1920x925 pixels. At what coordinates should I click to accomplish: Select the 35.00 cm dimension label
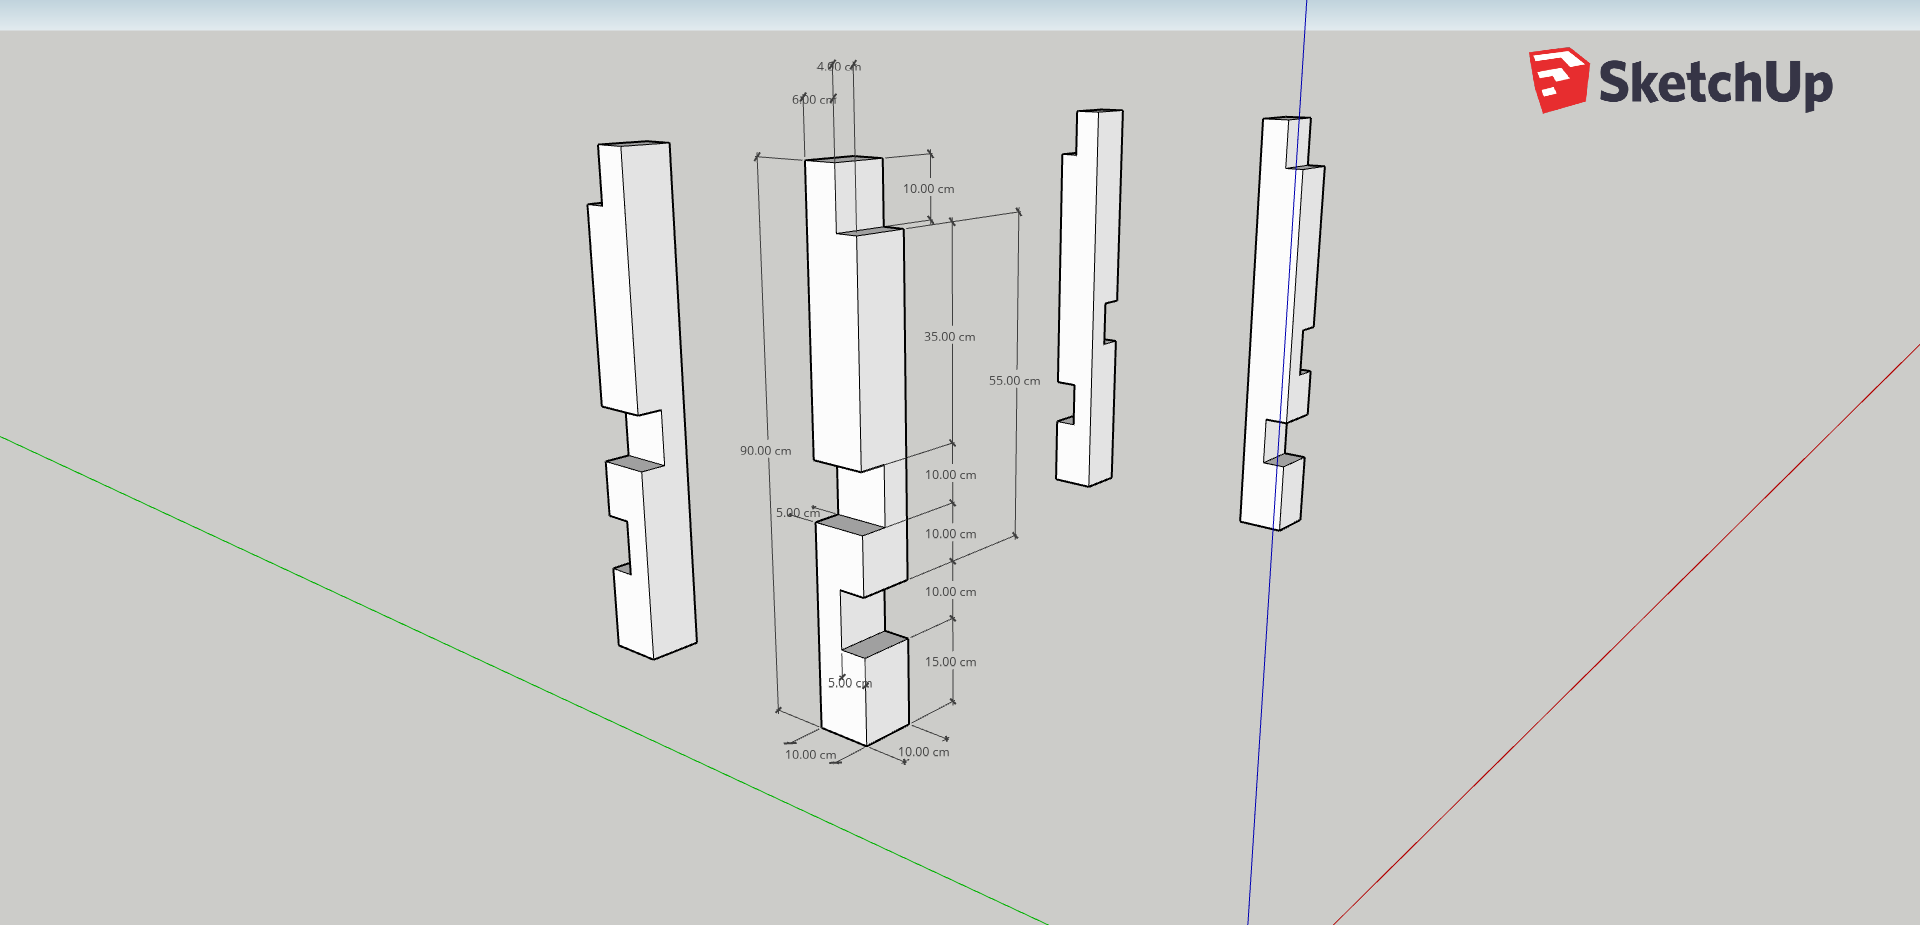point(949,338)
